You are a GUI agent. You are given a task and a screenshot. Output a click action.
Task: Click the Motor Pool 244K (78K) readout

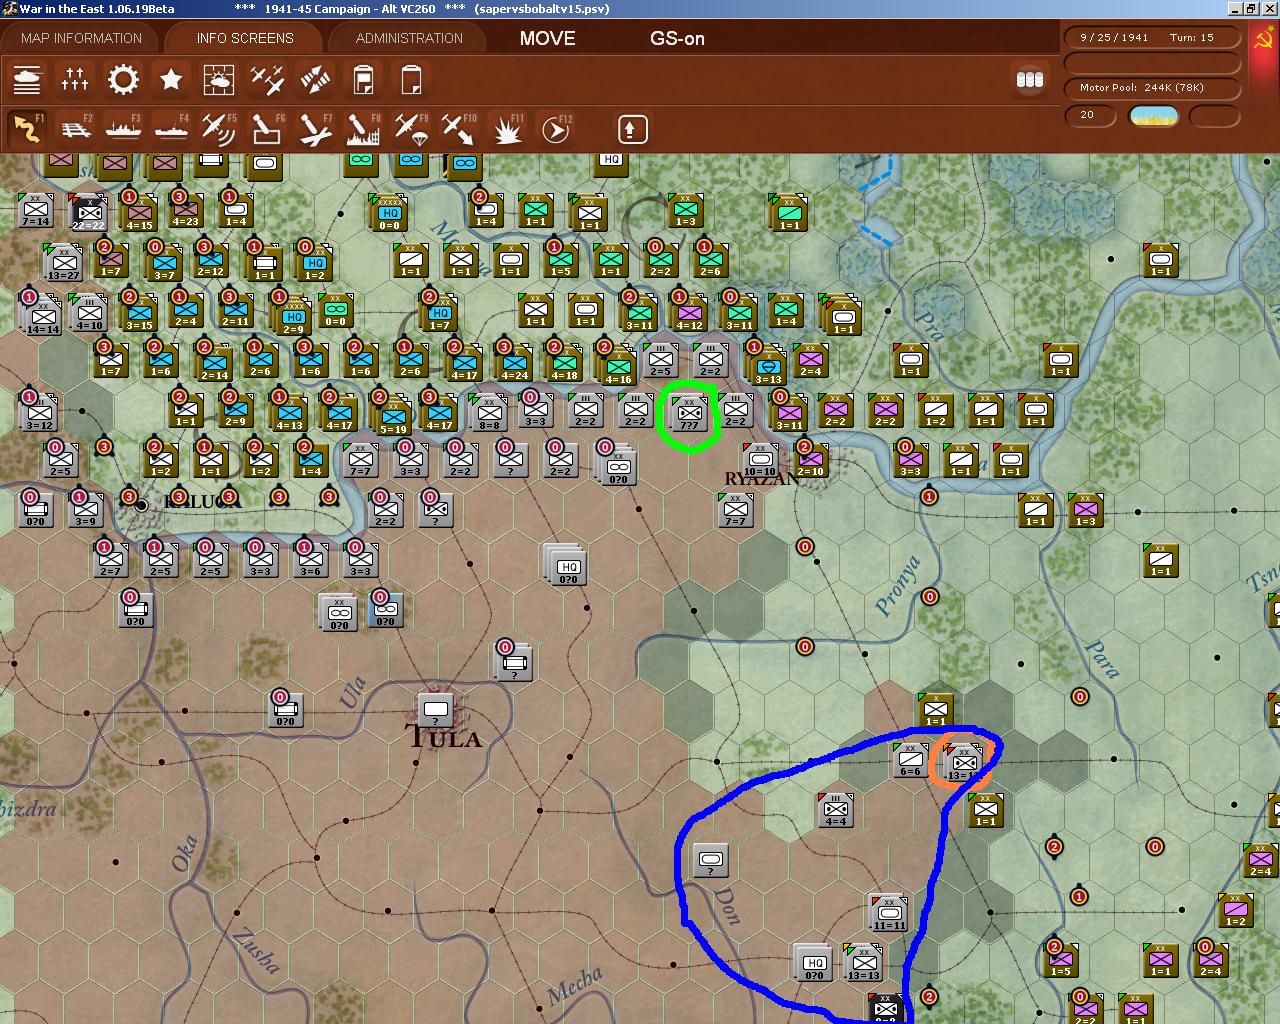point(1152,87)
